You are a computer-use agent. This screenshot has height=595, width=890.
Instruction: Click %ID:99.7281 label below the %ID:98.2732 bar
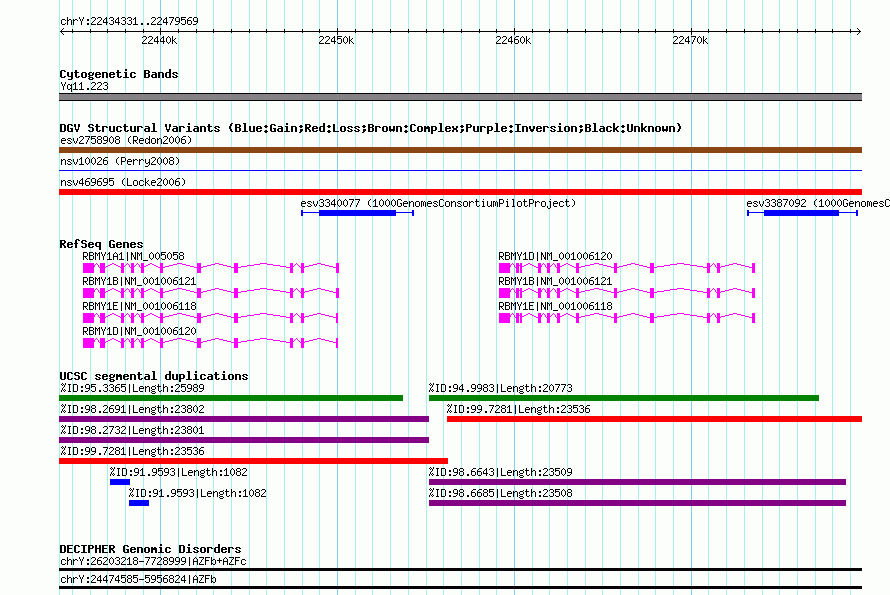pos(132,451)
